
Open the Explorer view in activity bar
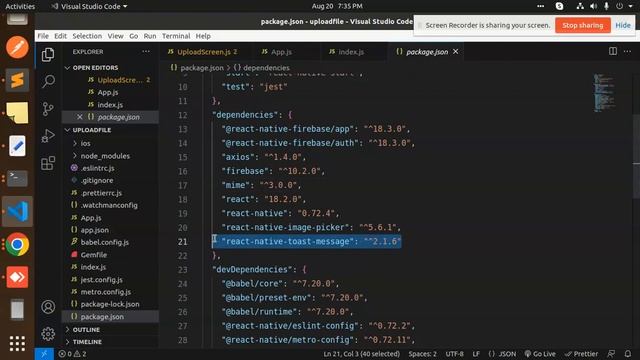click(48, 55)
